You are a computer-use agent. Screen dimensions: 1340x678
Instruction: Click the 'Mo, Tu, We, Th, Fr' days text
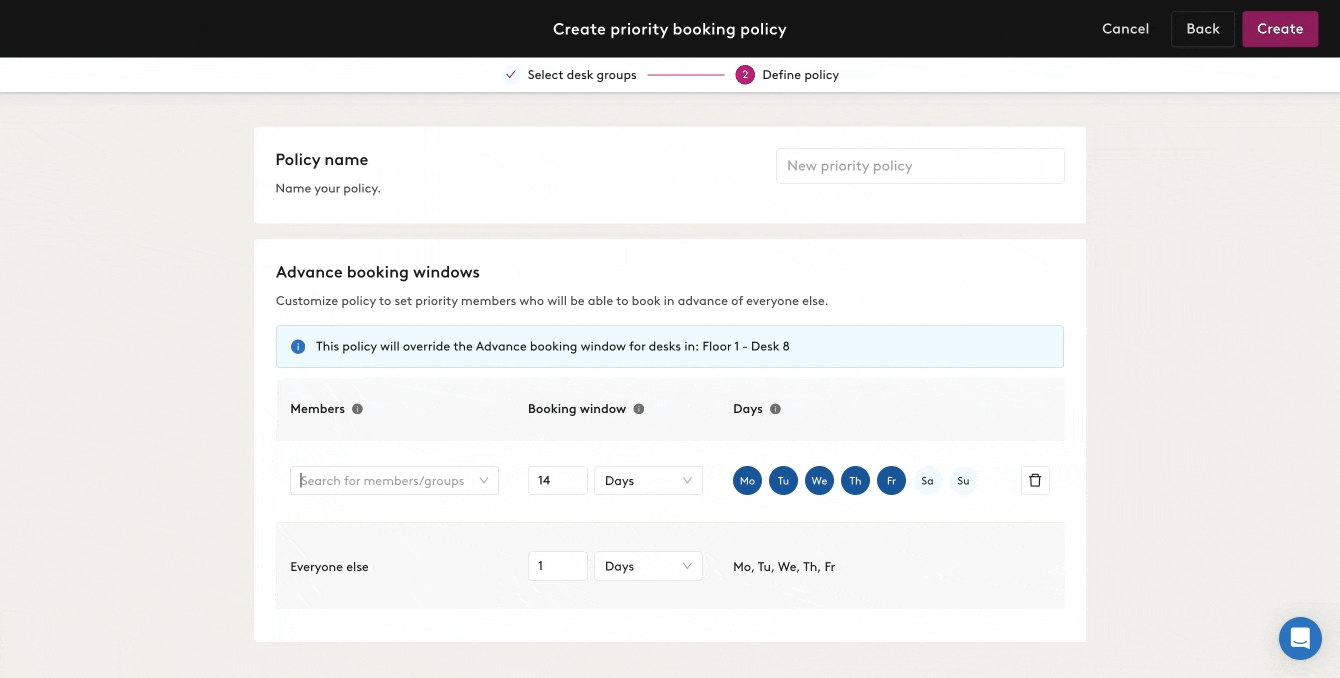click(x=784, y=567)
